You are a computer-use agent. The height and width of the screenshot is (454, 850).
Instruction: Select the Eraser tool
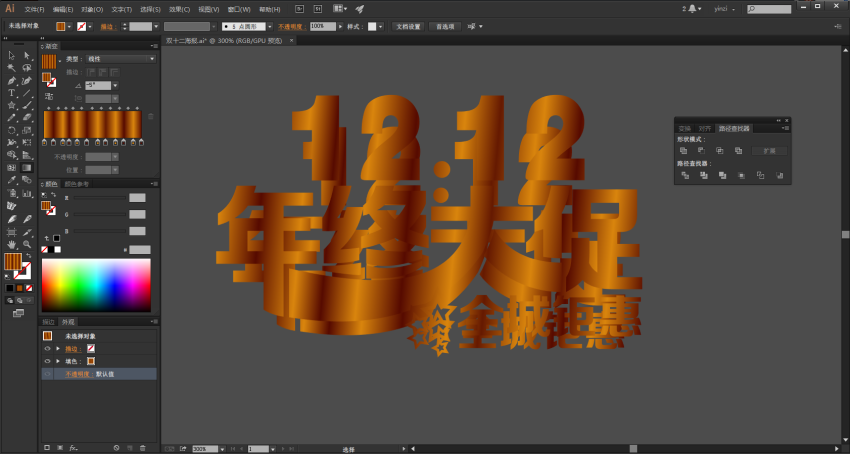pos(27,118)
